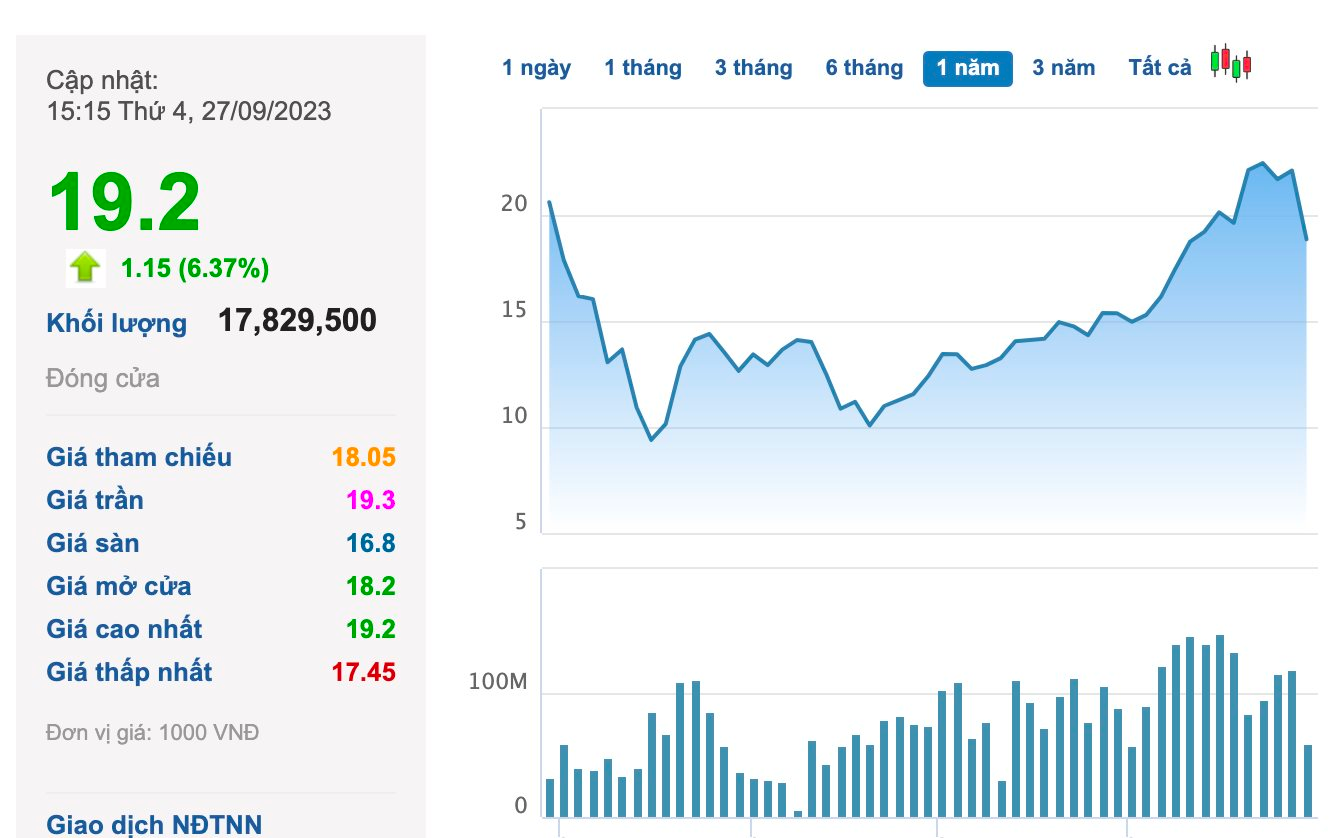
Task: Open the 'Giao dịch NĐTNN' section heading
Action: click(x=154, y=824)
